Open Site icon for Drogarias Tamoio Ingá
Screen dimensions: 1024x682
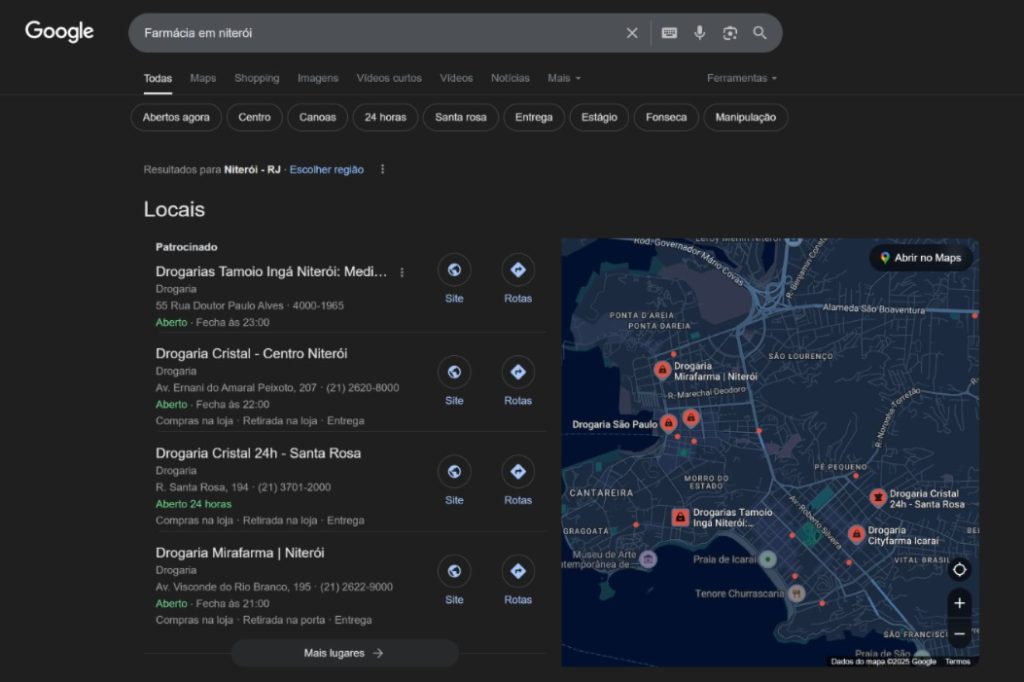coord(454,270)
